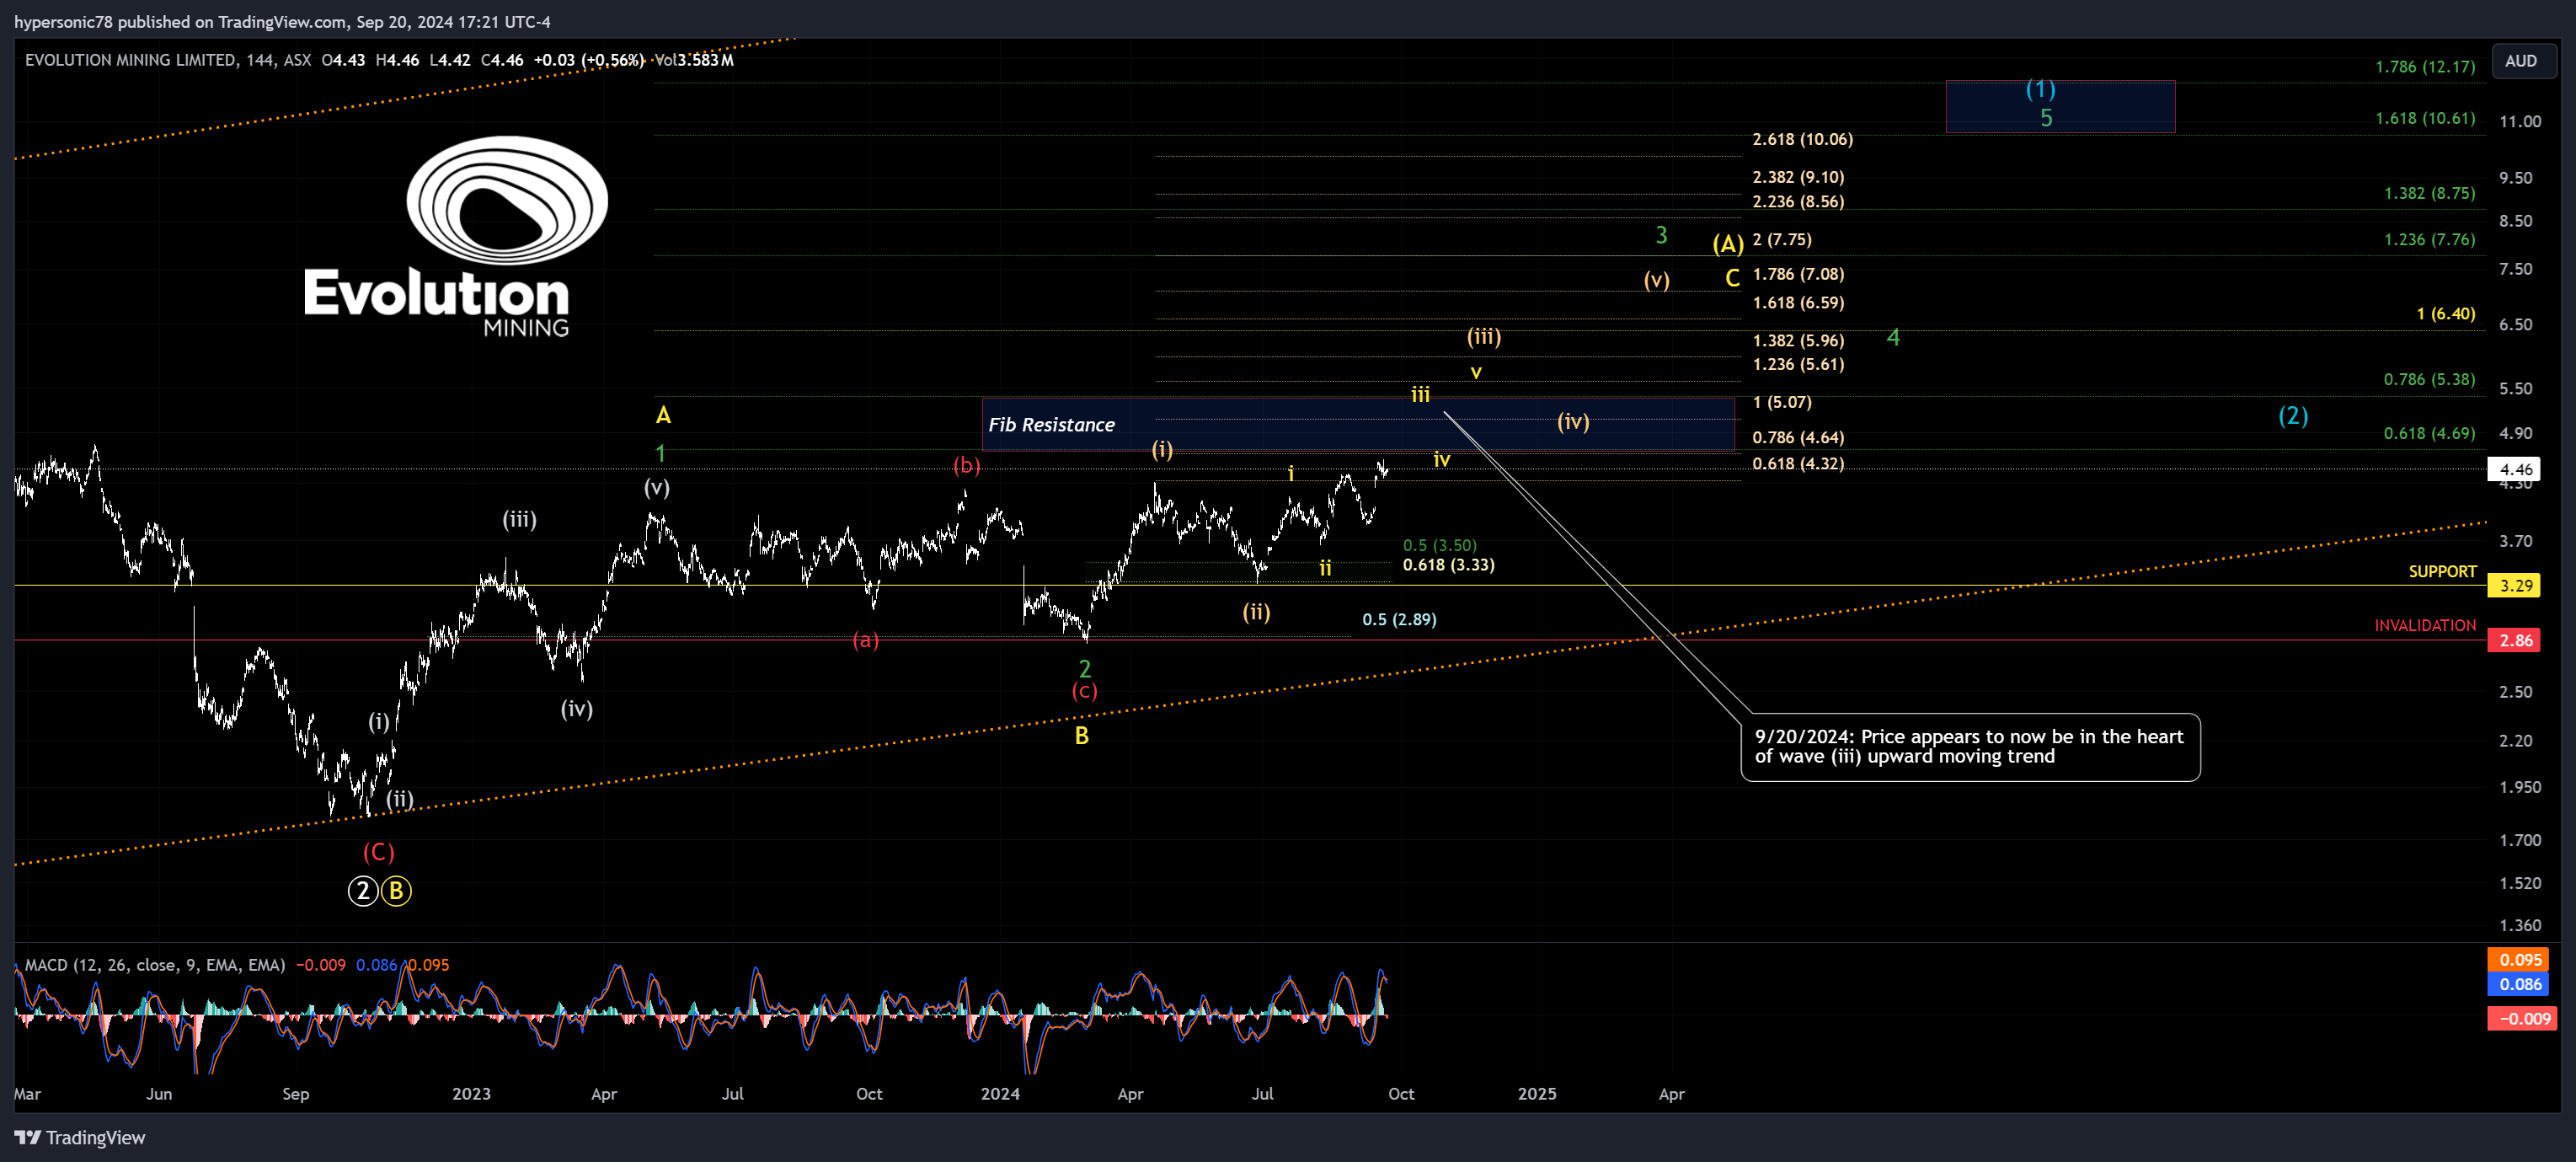Screen dimensions: 2576x1162
Task: Click the 2 (7.75) Fibonacci level label
Action: pyautogui.click(x=1782, y=239)
